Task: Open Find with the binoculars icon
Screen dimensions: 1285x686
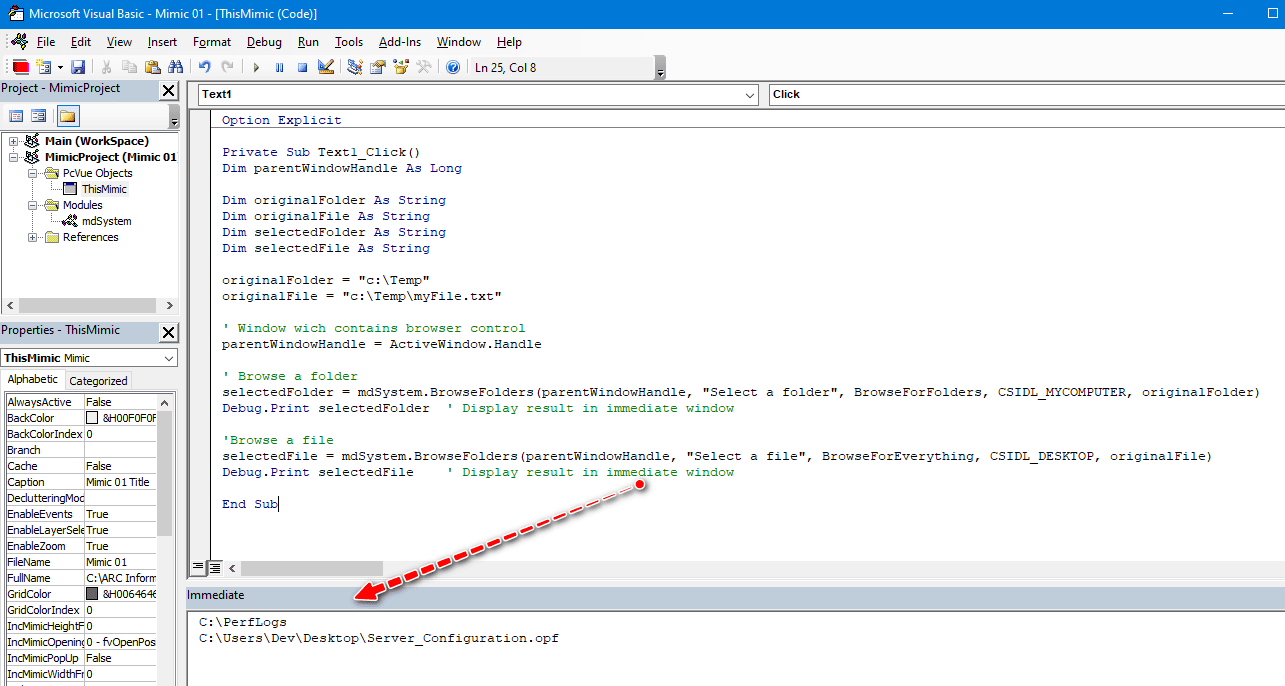Action: click(x=176, y=67)
